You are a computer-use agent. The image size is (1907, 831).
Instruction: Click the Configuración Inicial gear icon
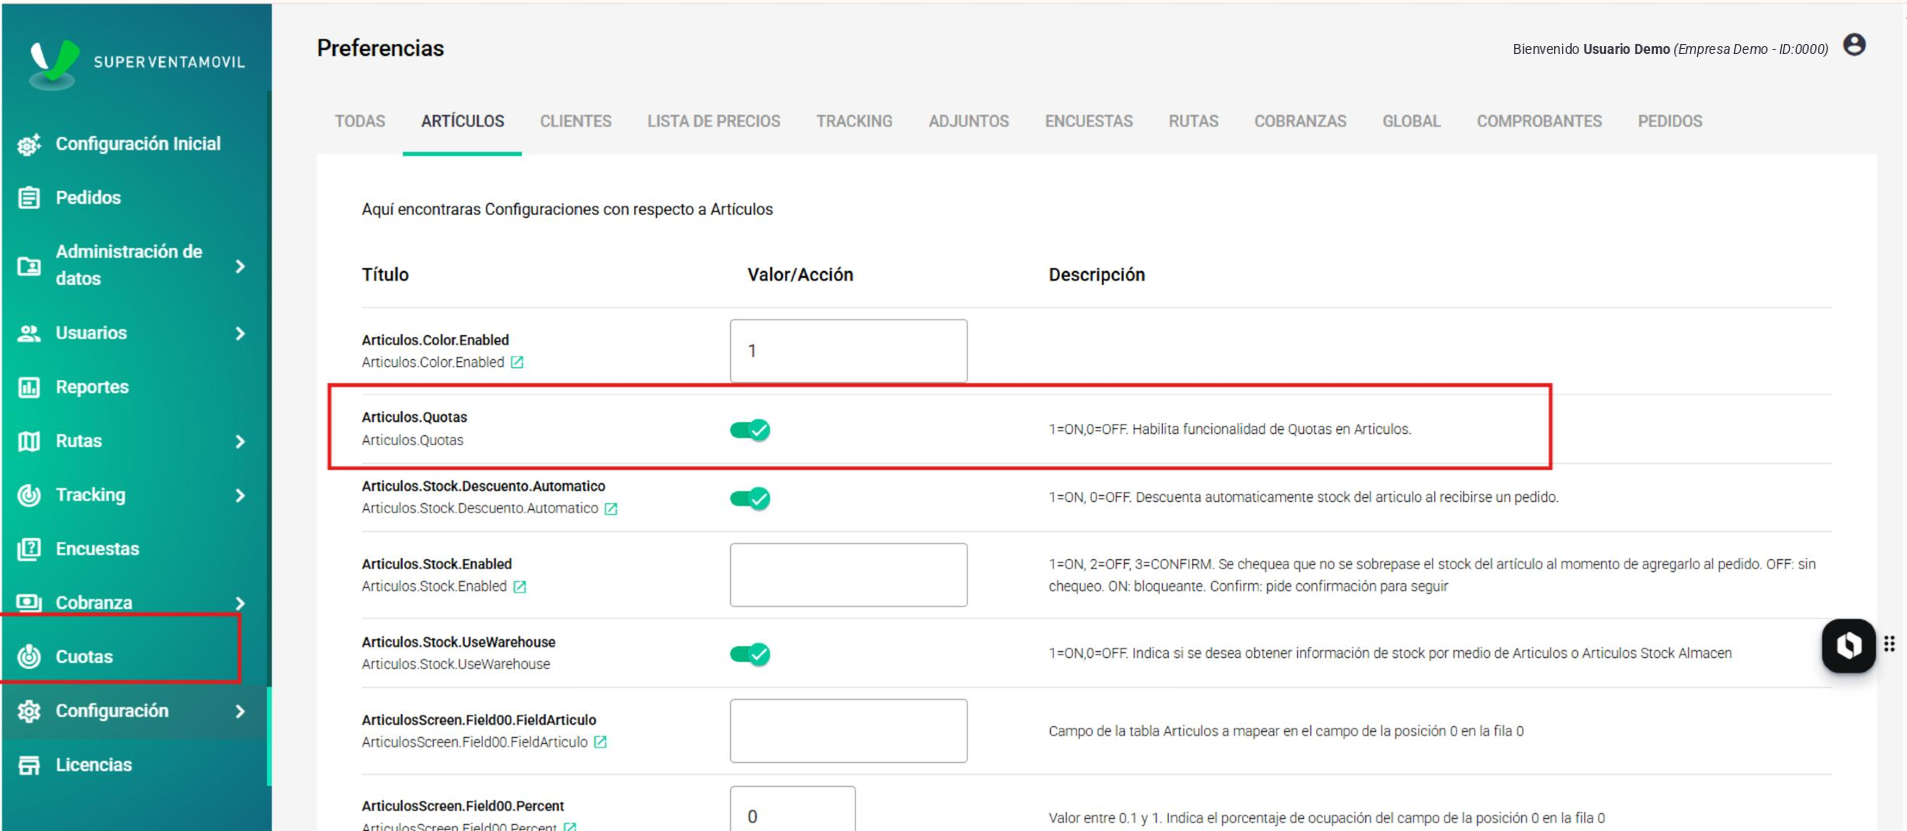(29, 144)
